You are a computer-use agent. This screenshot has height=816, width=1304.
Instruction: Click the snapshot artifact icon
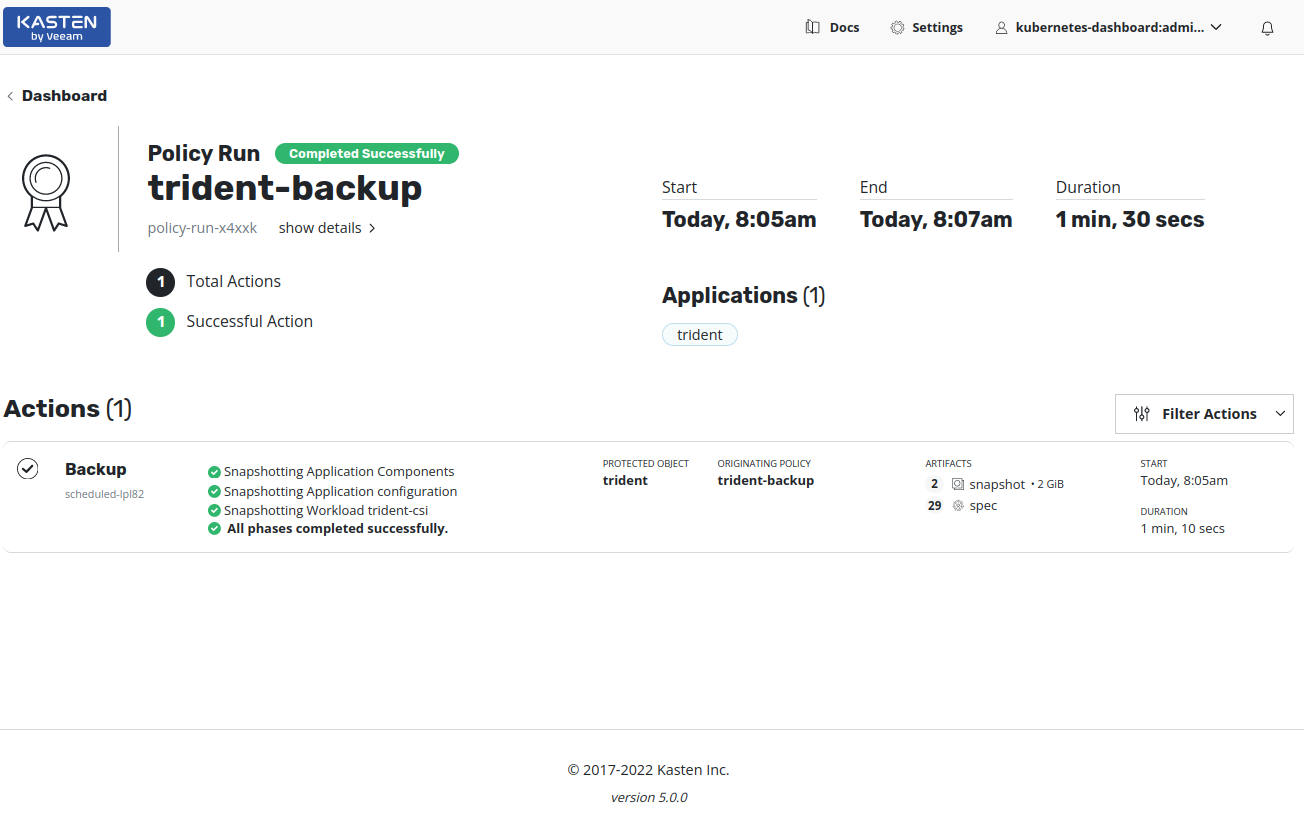coord(958,484)
